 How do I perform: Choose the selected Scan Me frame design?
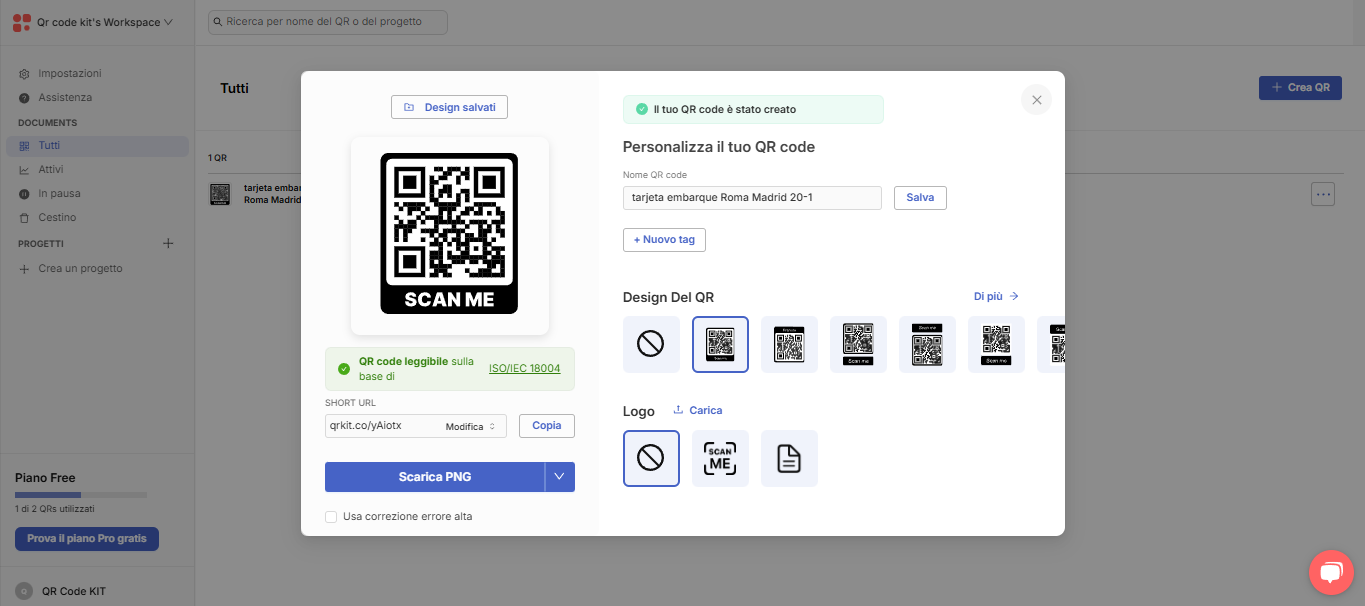click(x=720, y=344)
